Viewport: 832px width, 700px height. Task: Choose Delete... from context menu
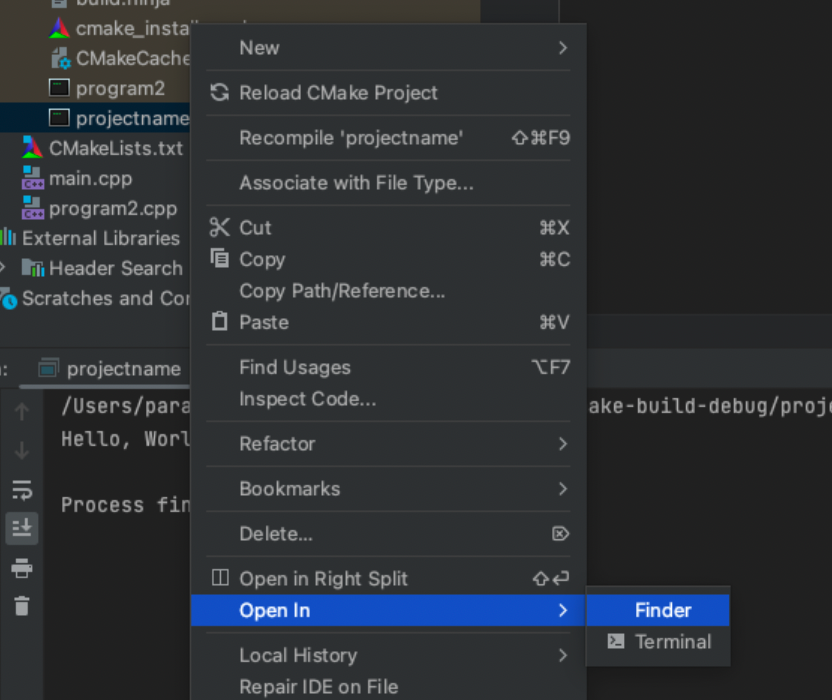[388, 534]
